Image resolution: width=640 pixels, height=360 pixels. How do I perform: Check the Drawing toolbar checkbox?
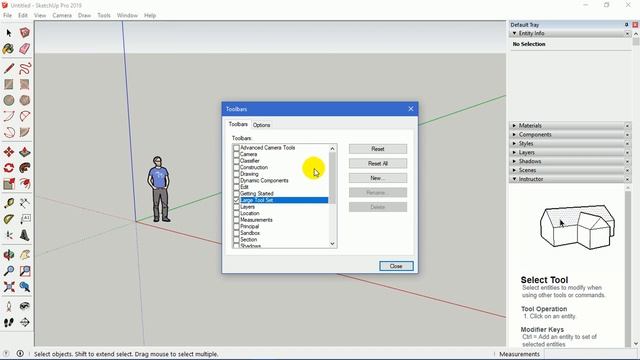tap(236, 174)
